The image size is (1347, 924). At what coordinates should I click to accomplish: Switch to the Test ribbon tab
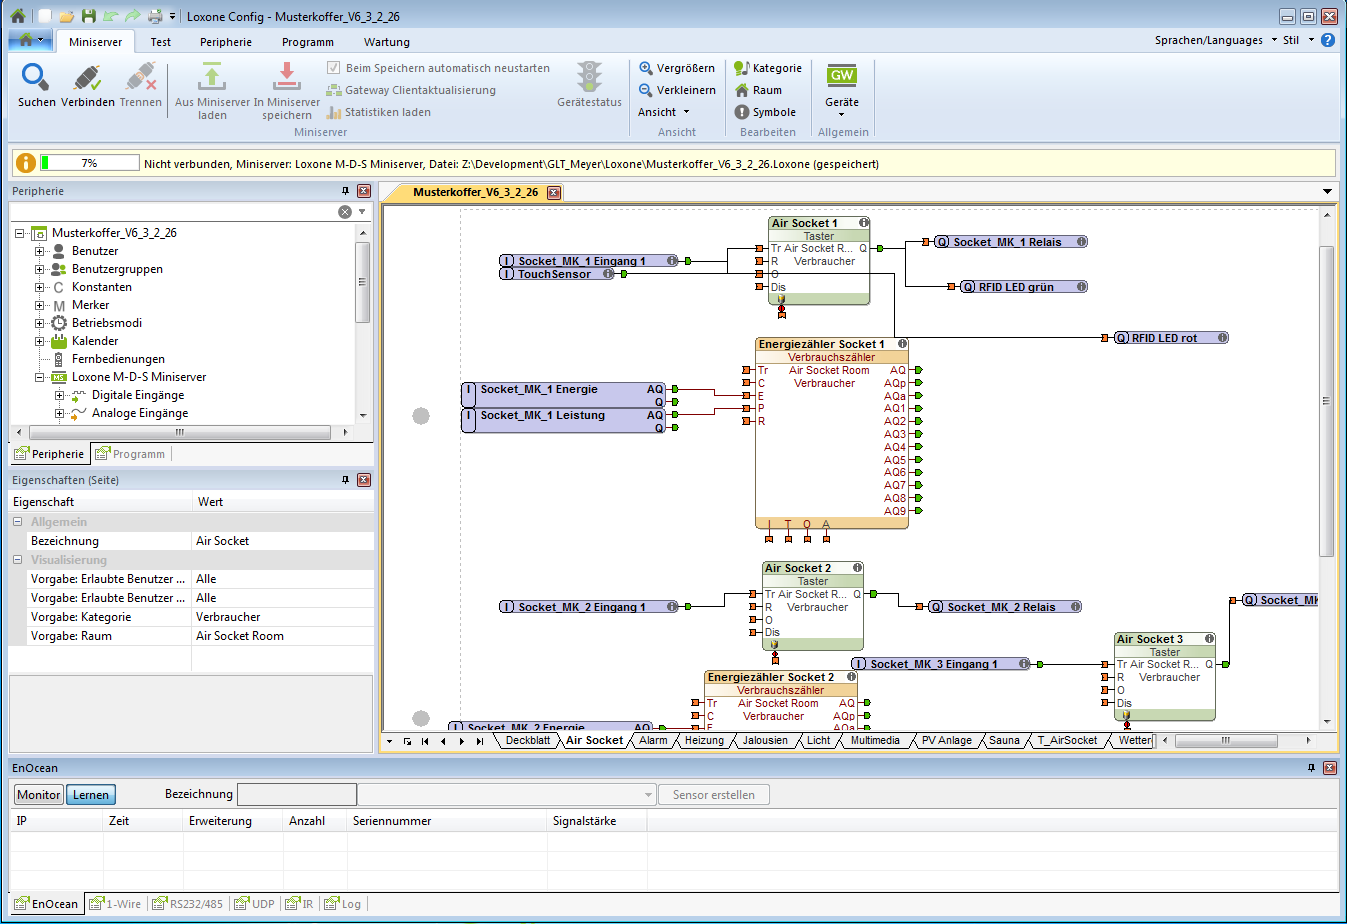(x=160, y=42)
